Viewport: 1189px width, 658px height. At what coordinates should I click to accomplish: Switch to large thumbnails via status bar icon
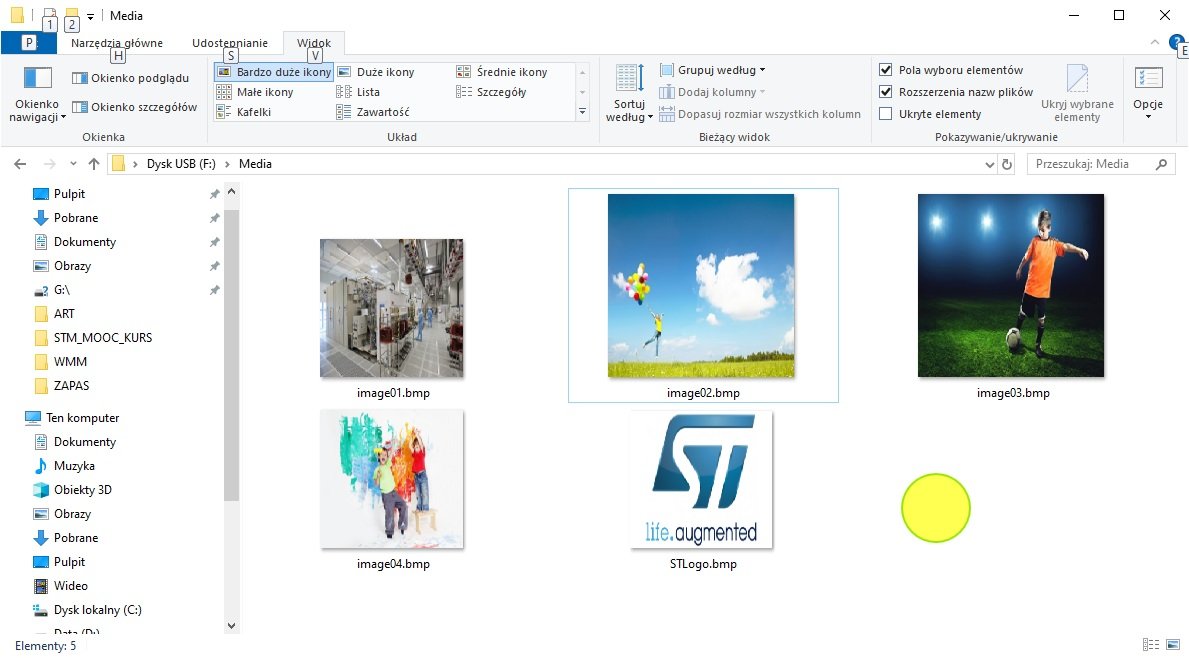pyautogui.click(x=1172, y=645)
